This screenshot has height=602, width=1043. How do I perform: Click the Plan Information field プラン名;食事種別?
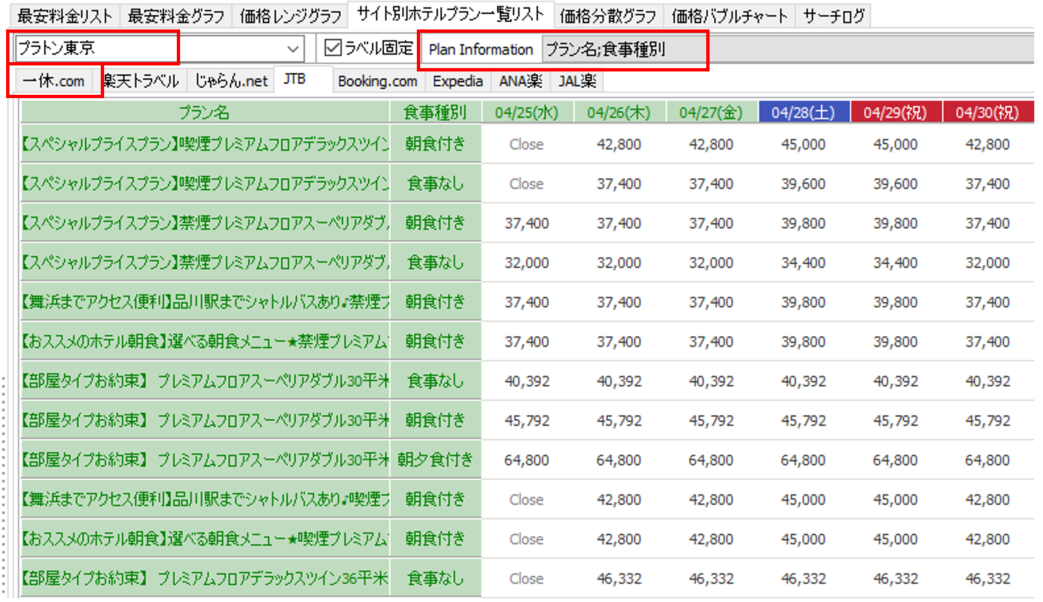coord(620,48)
